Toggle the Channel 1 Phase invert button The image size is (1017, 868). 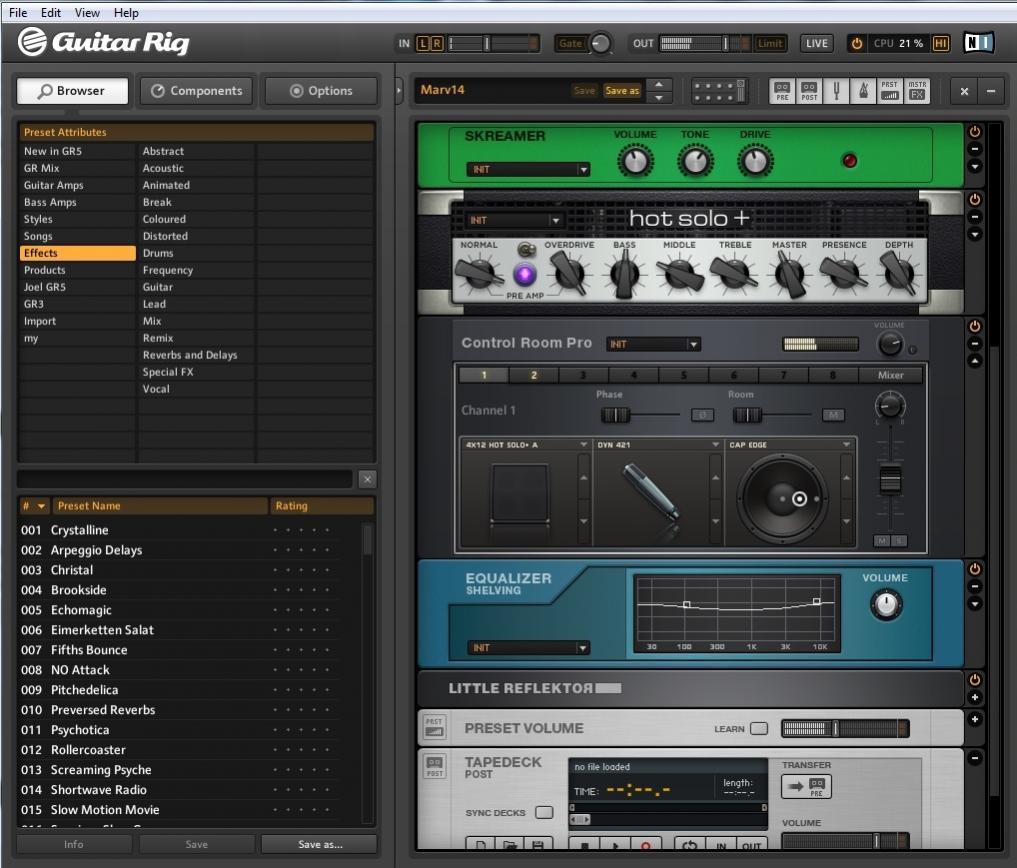[x=702, y=415]
